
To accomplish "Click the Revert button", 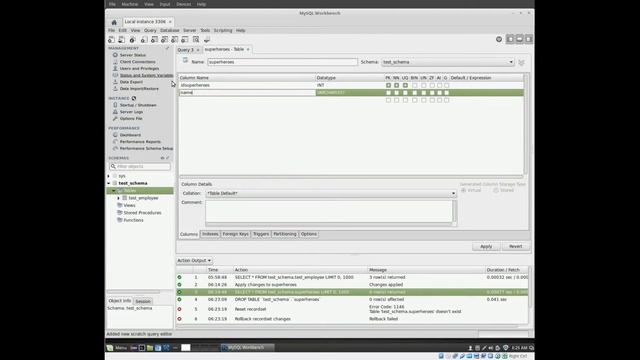I will coord(516,247).
